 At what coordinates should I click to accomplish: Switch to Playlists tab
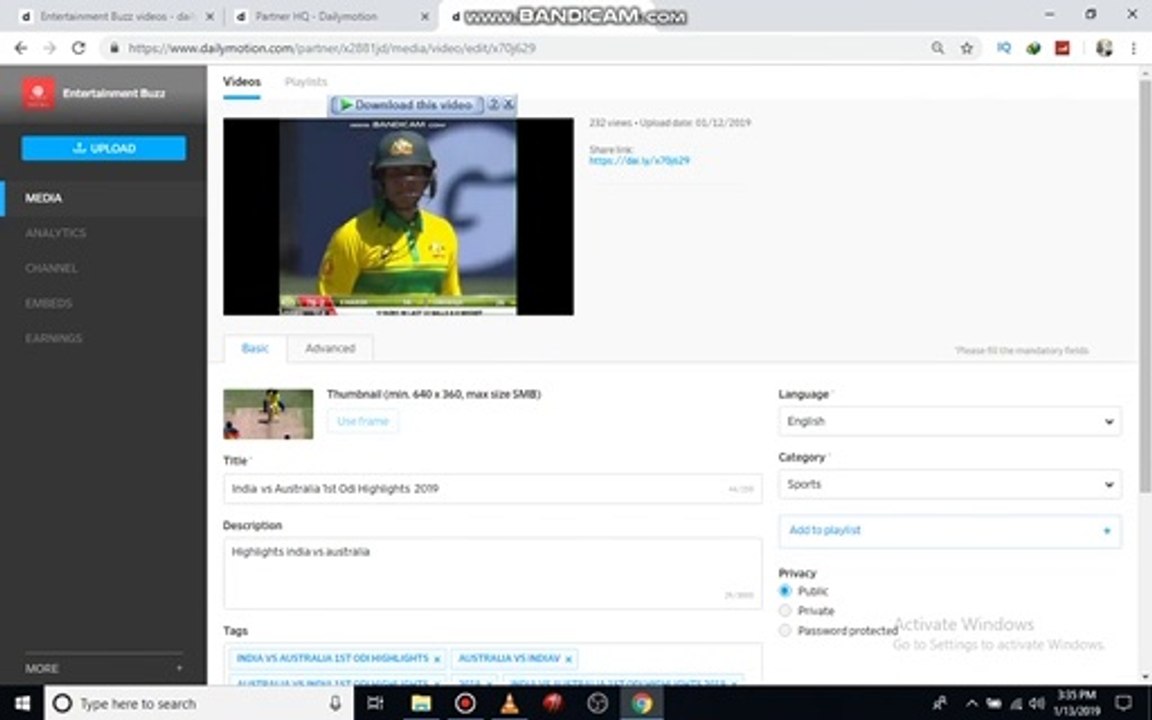point(306,82)
